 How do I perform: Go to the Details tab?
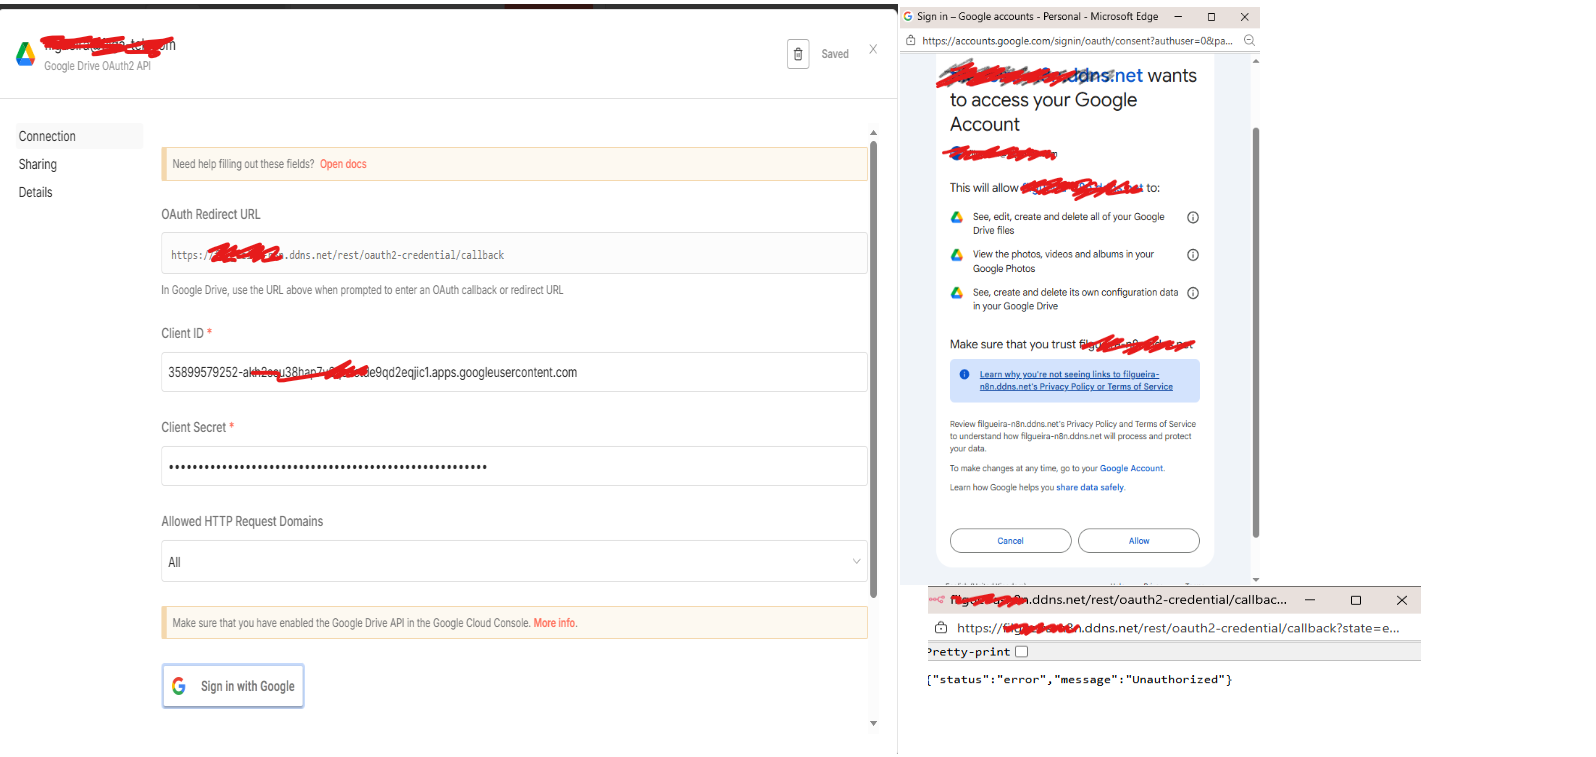click(36, 192)
